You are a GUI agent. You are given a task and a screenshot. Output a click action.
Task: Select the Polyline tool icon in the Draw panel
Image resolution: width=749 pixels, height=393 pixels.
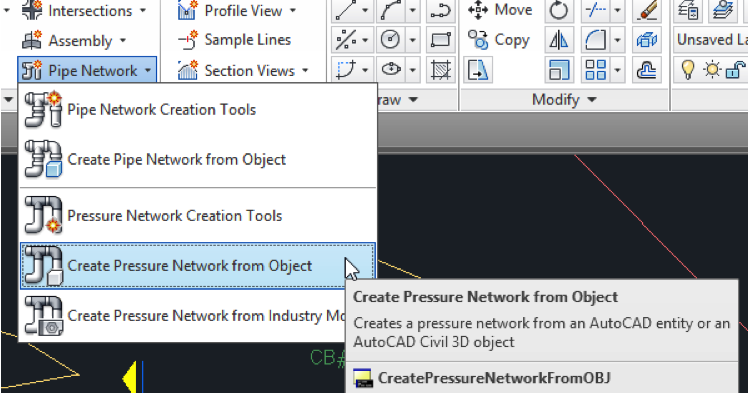click(x=440, y=11)
